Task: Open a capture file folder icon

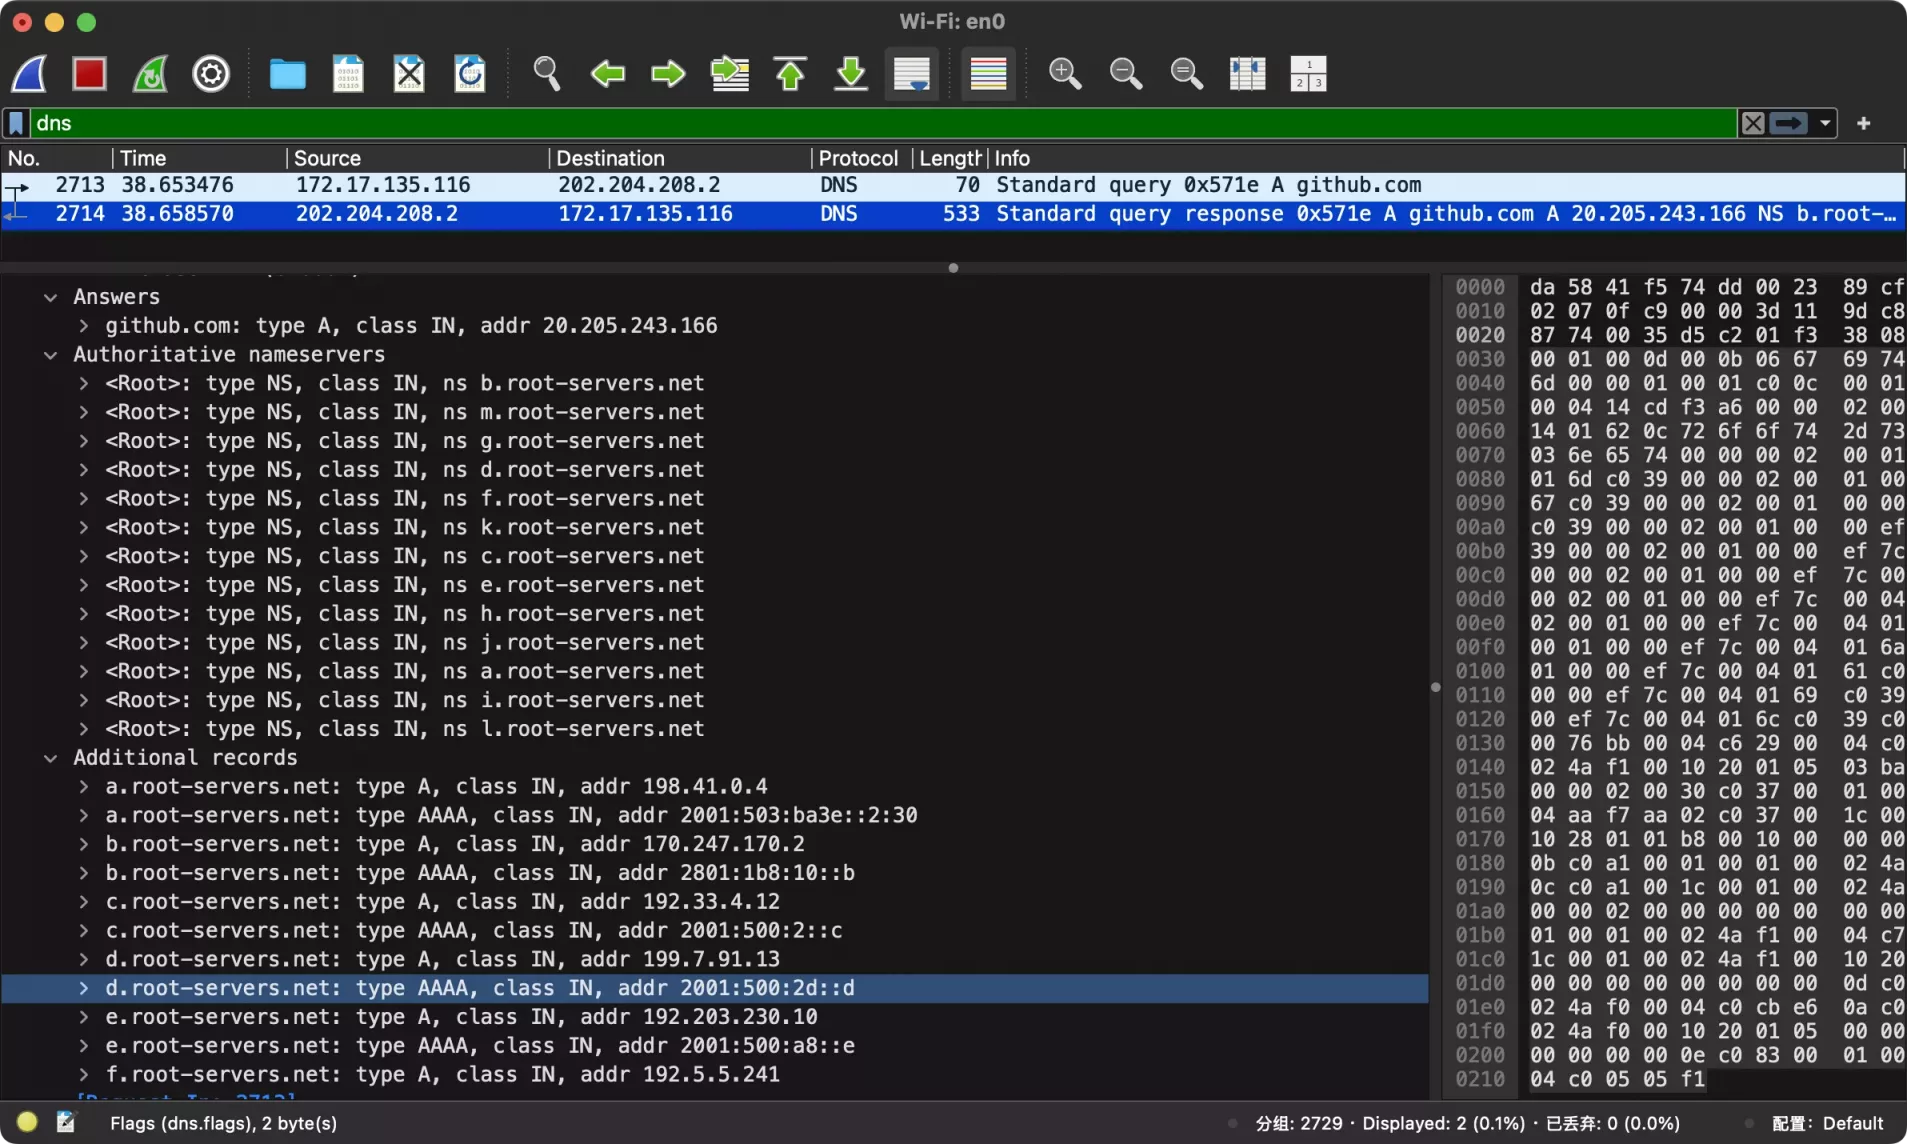Action: pos(288,74)
